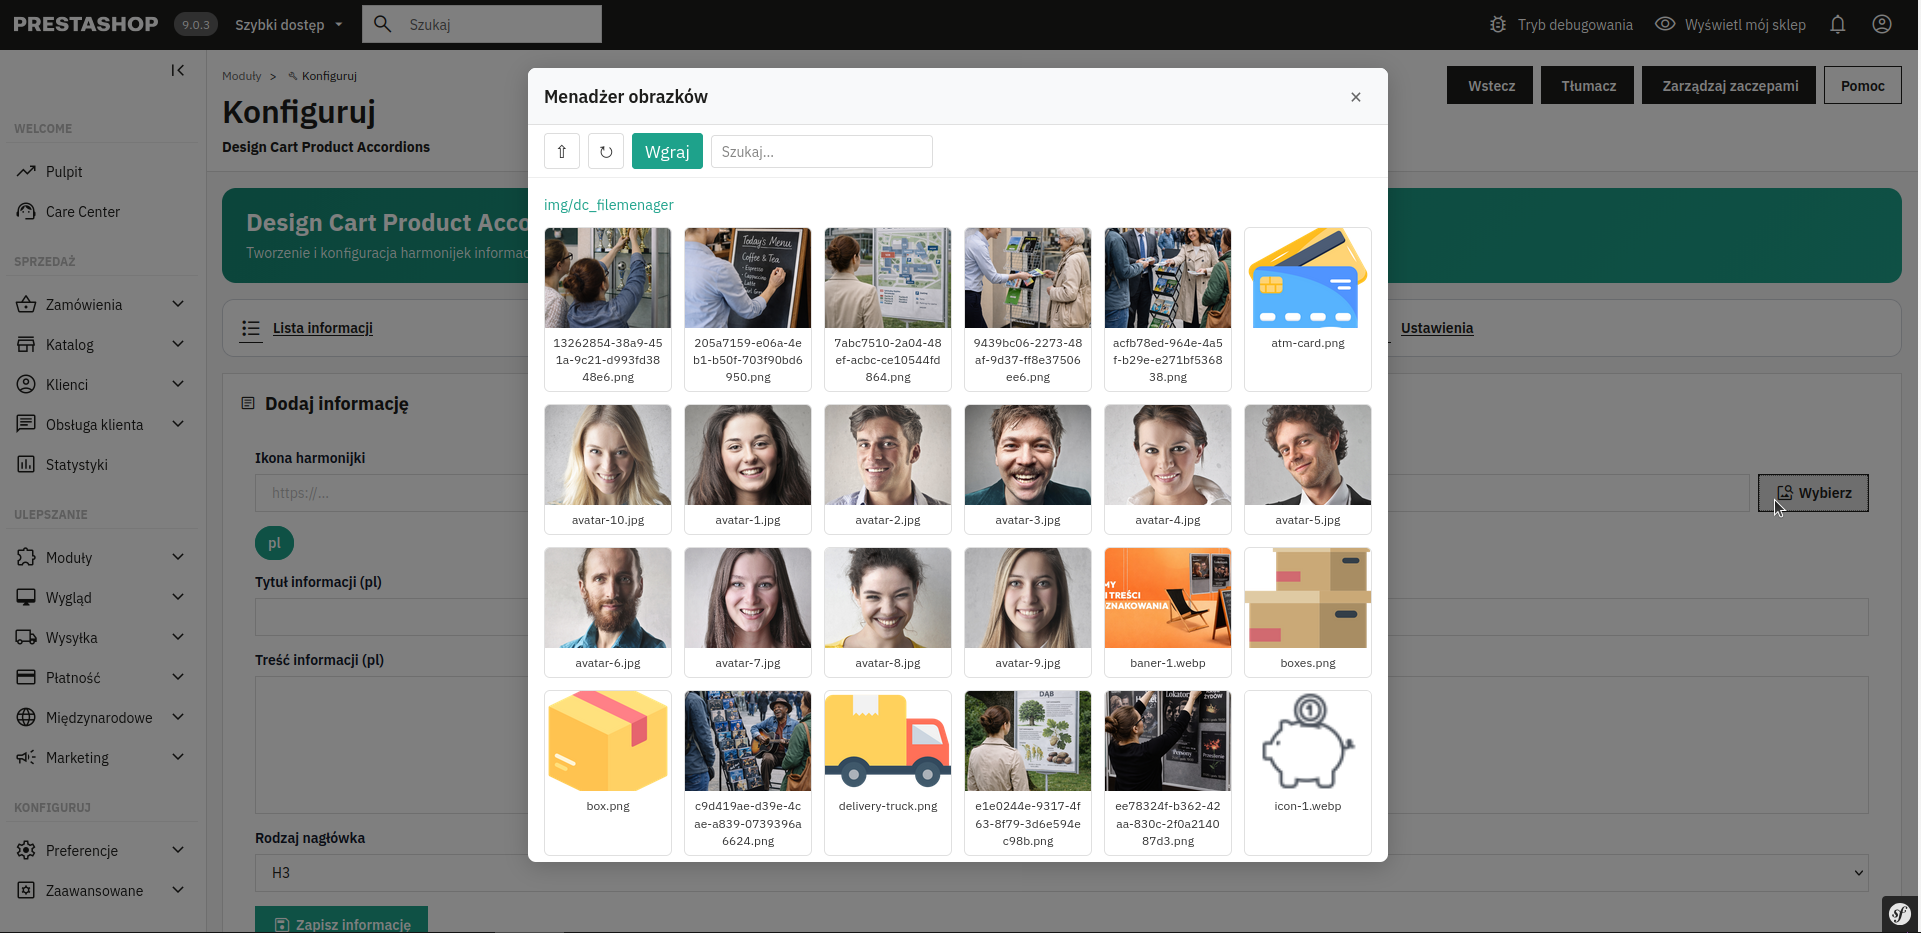This screenshot has height=933, width=1921.
Task: Expand the Obsługa klienta submenu chevron
Action: point(178,424)
